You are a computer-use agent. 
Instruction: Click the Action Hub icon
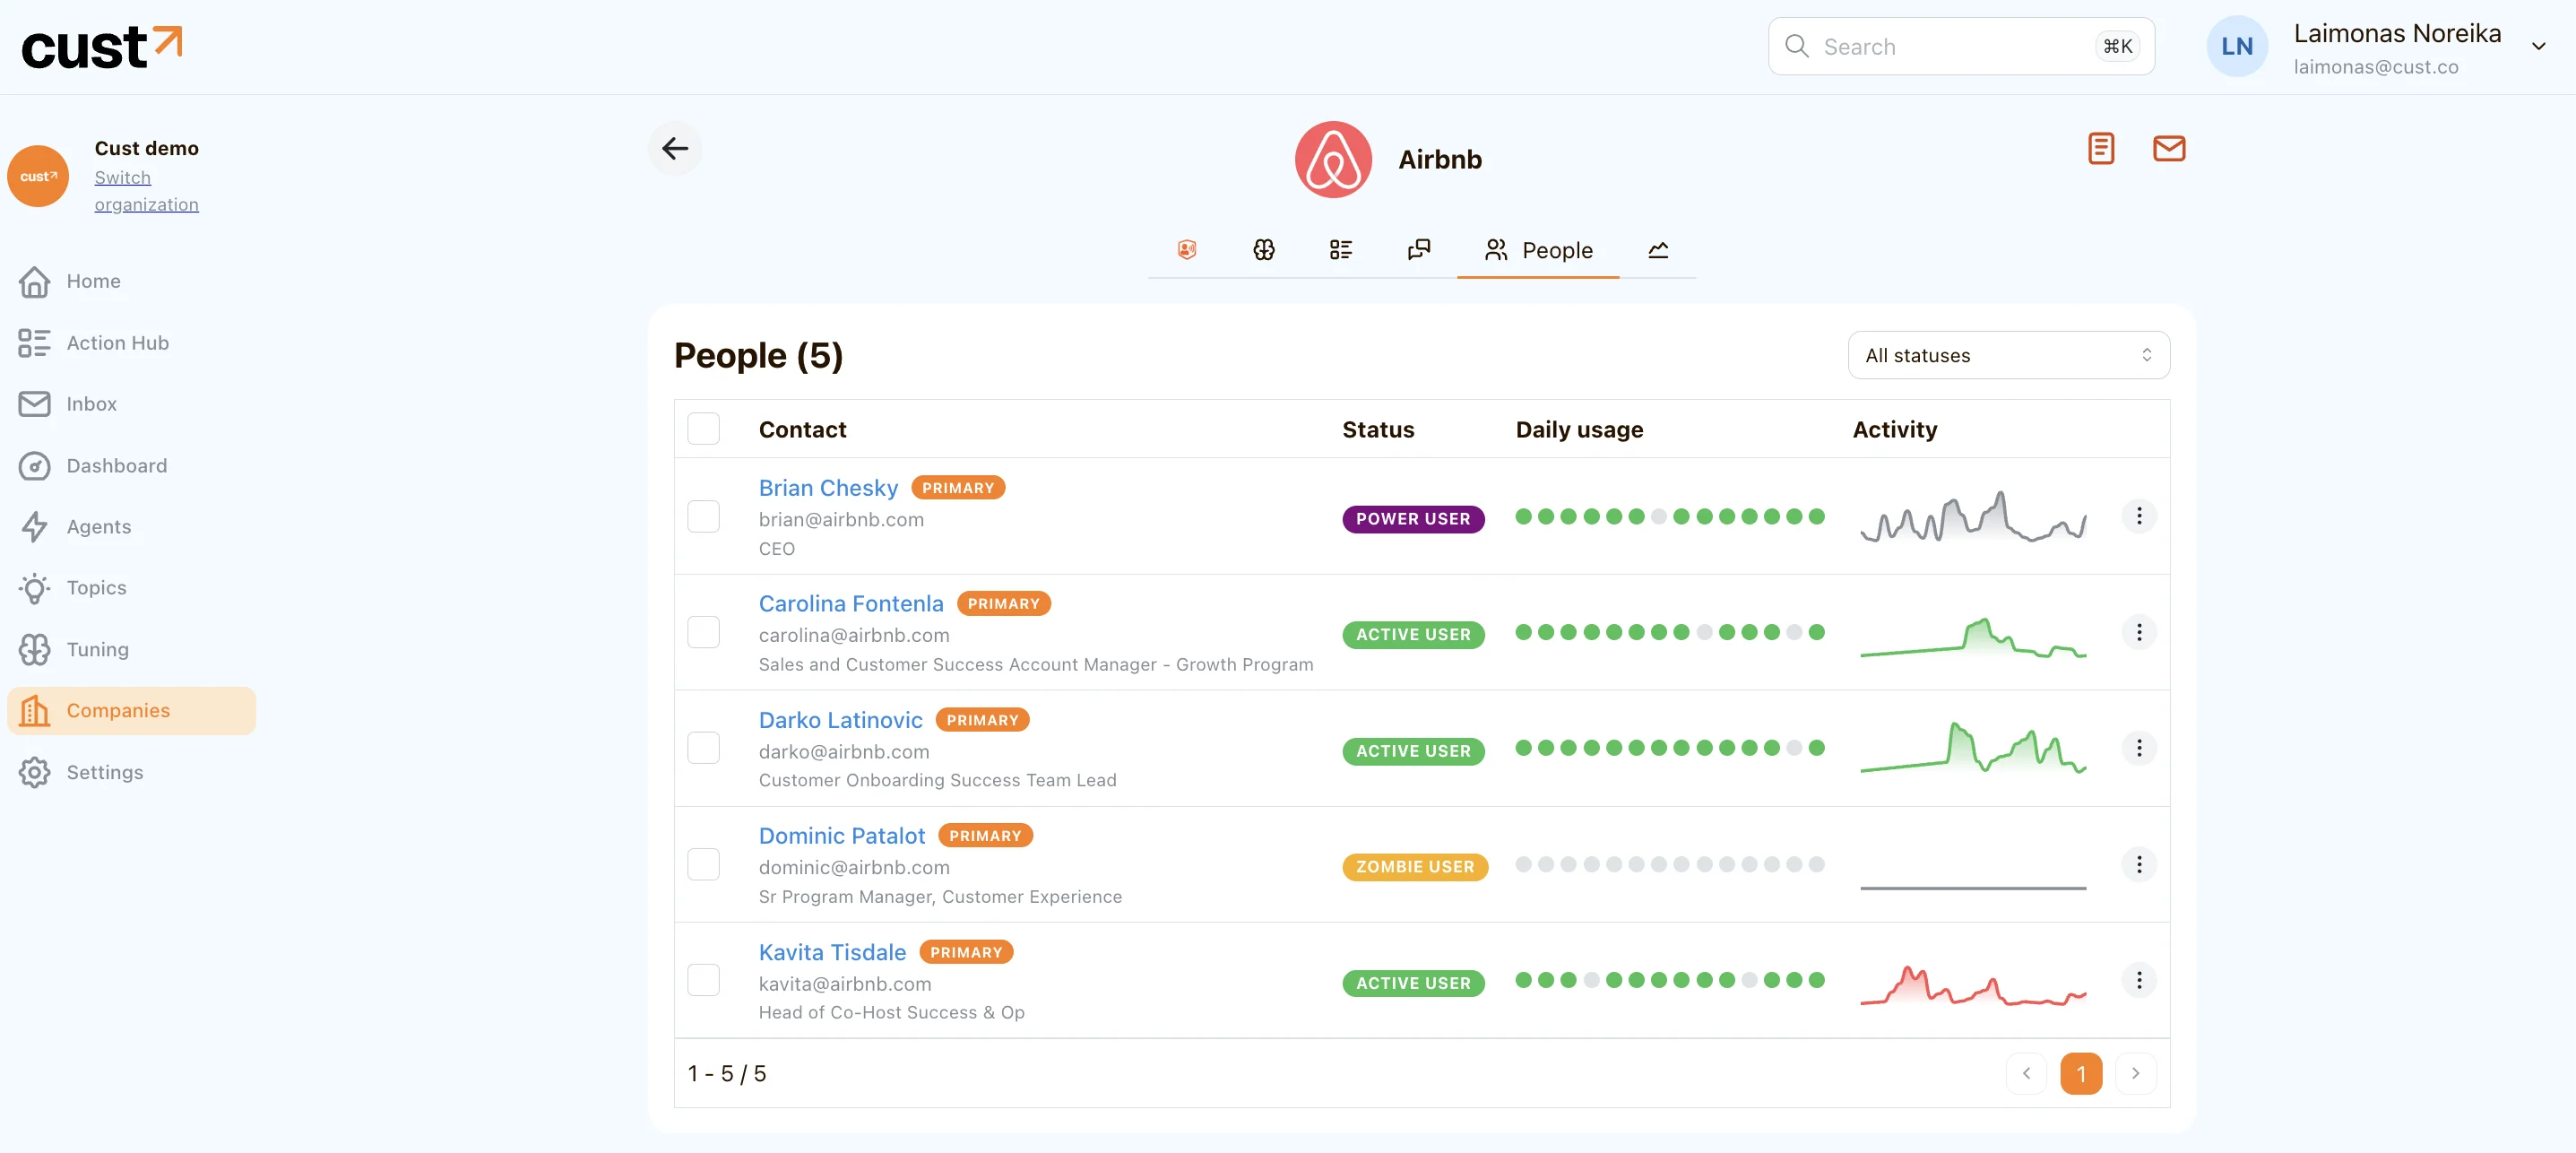pyautogui.click(x=34, y=343)
